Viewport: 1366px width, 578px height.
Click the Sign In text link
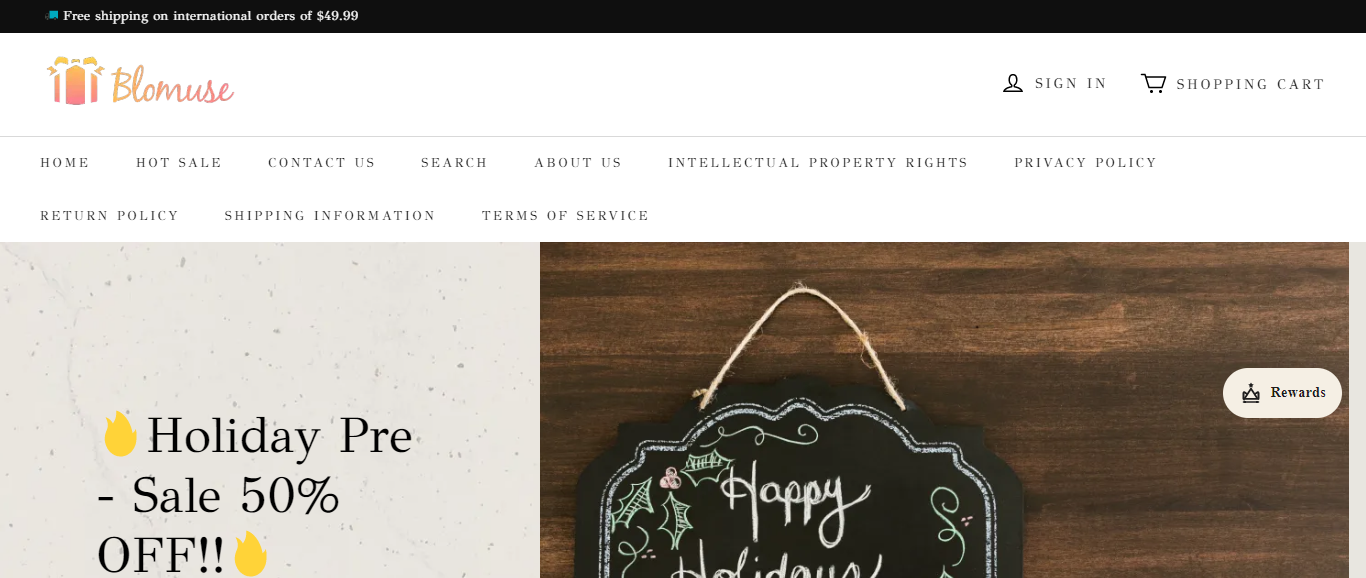pos(1071,84)
